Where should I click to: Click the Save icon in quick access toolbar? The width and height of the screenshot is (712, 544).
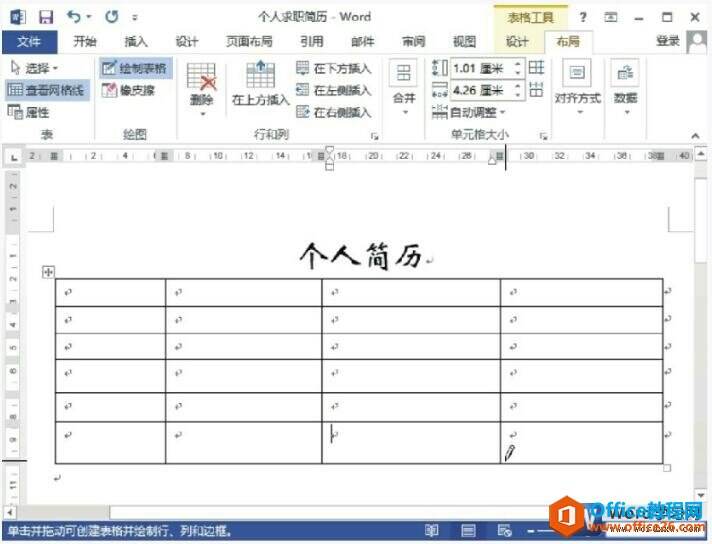46,17
